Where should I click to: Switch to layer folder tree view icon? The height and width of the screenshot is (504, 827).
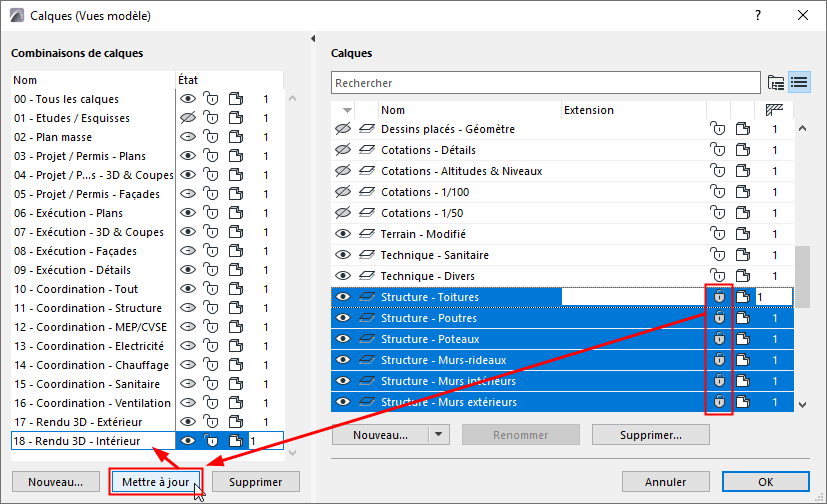pos(776,82)
